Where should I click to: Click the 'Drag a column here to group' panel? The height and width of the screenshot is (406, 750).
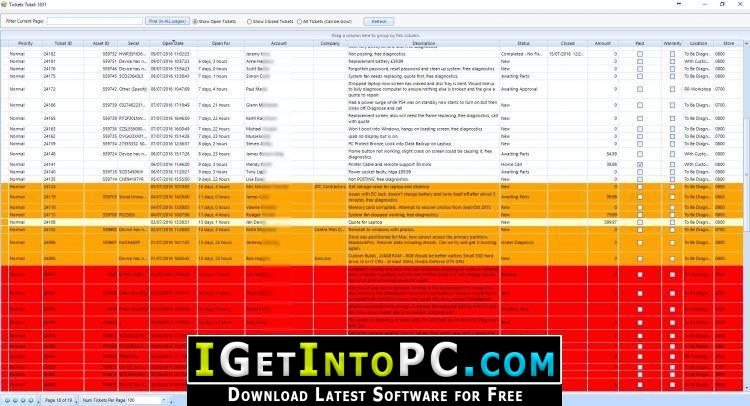coord(375,35)
